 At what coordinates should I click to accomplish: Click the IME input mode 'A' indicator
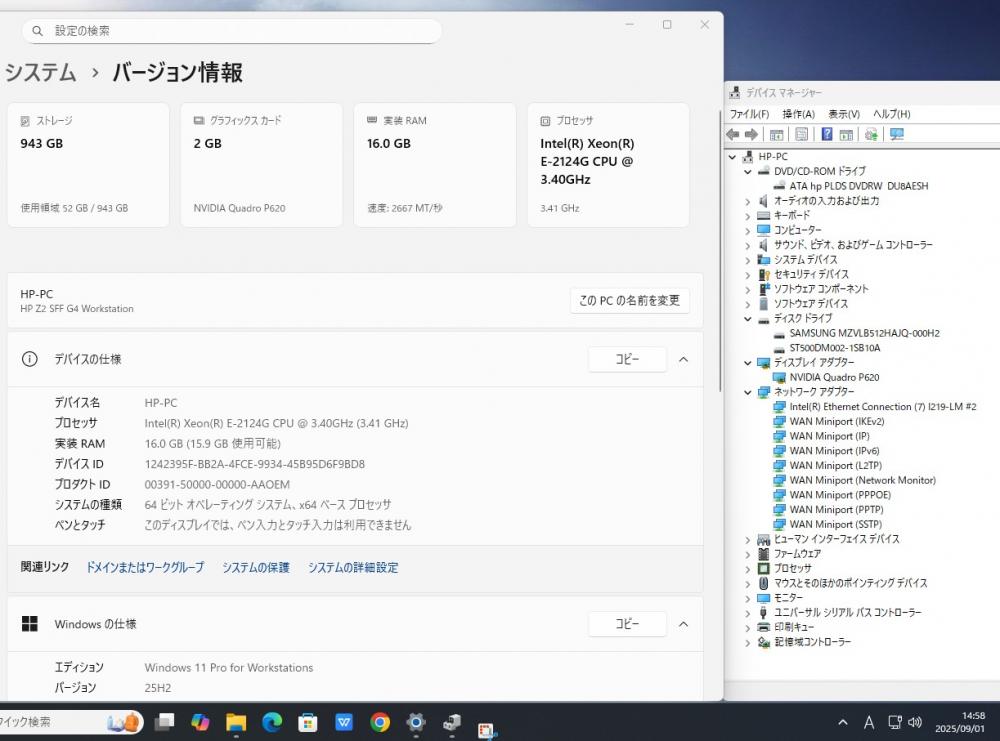(869, 722)
